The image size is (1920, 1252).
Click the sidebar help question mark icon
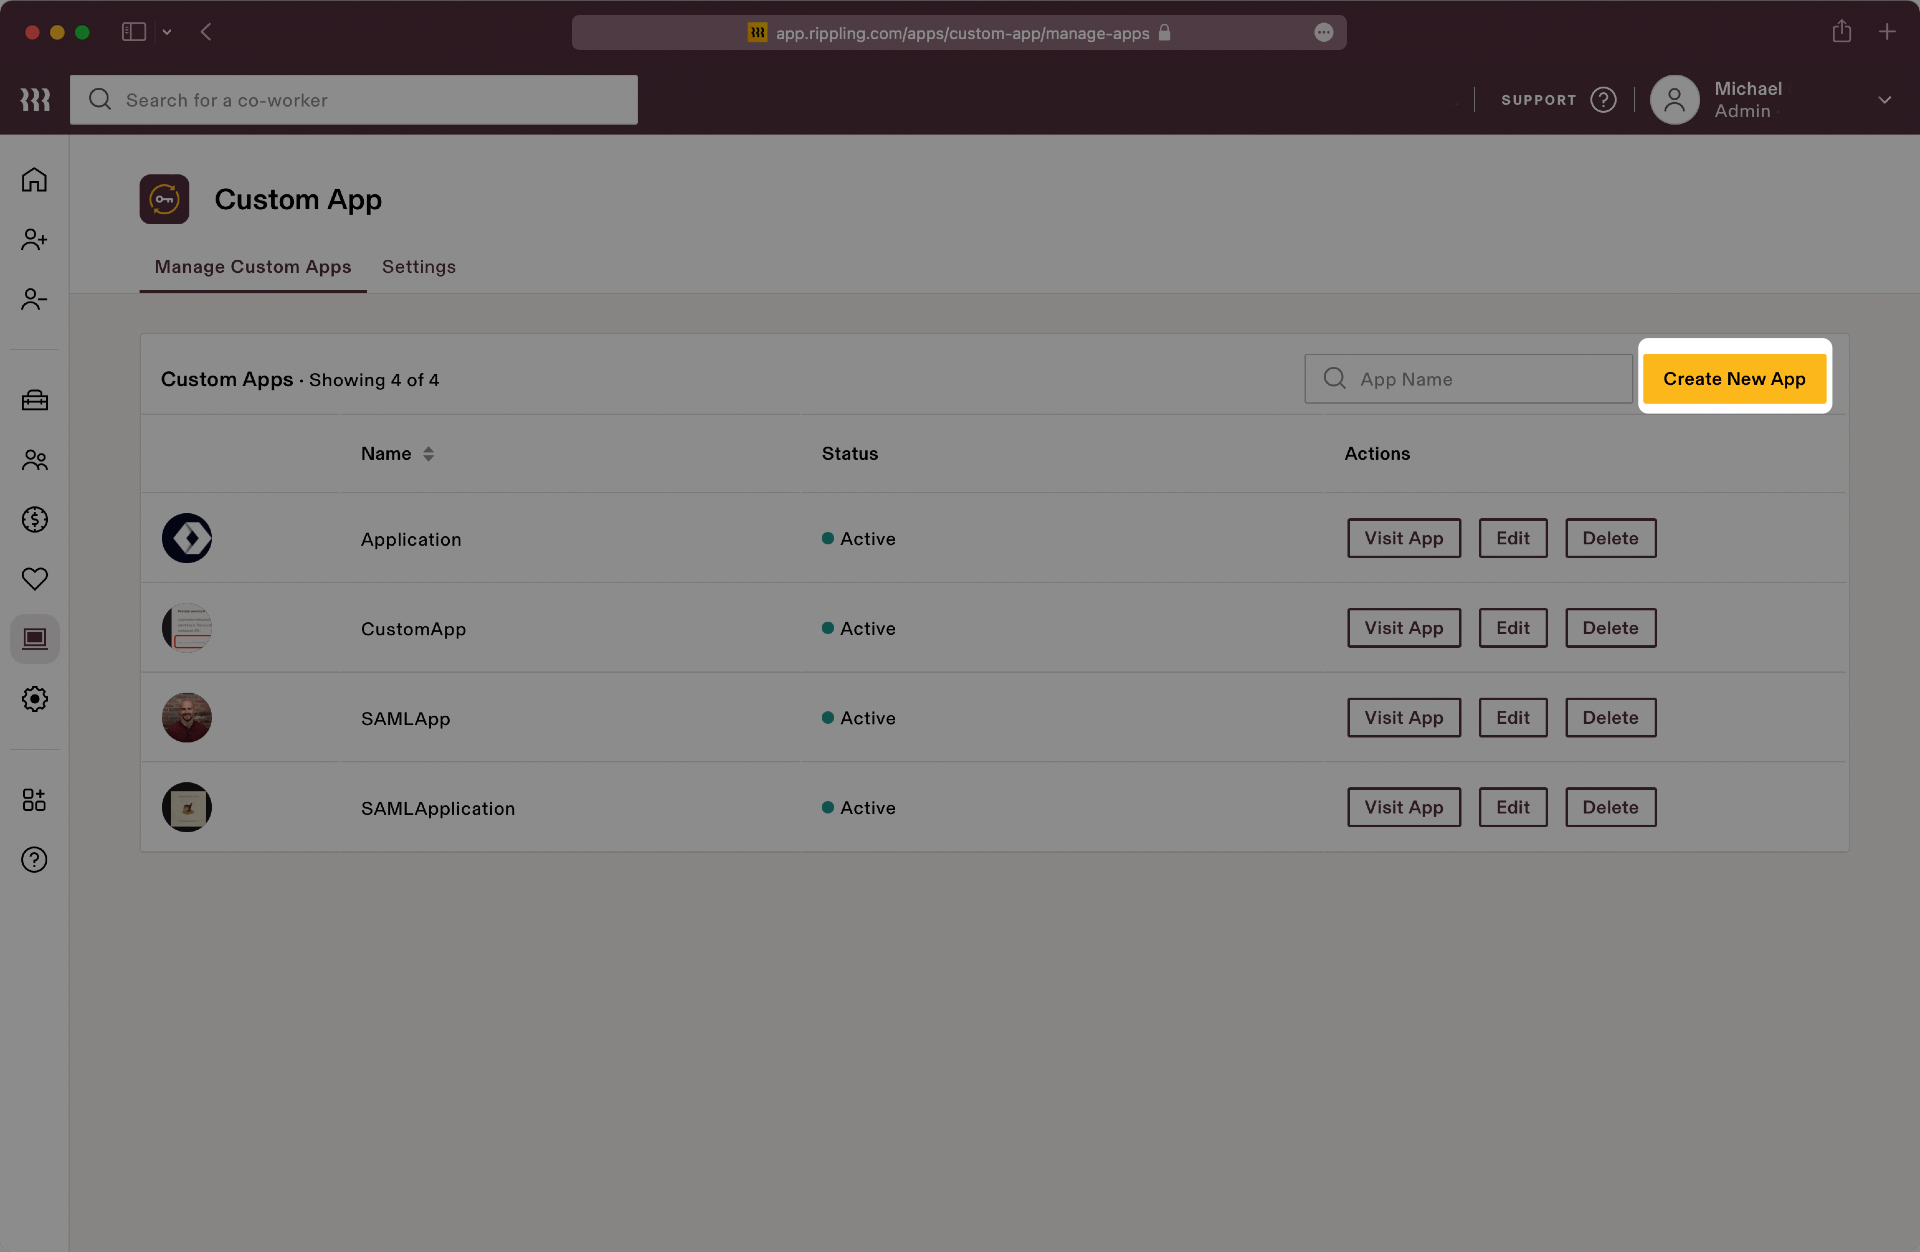click(x=34, y=860)
